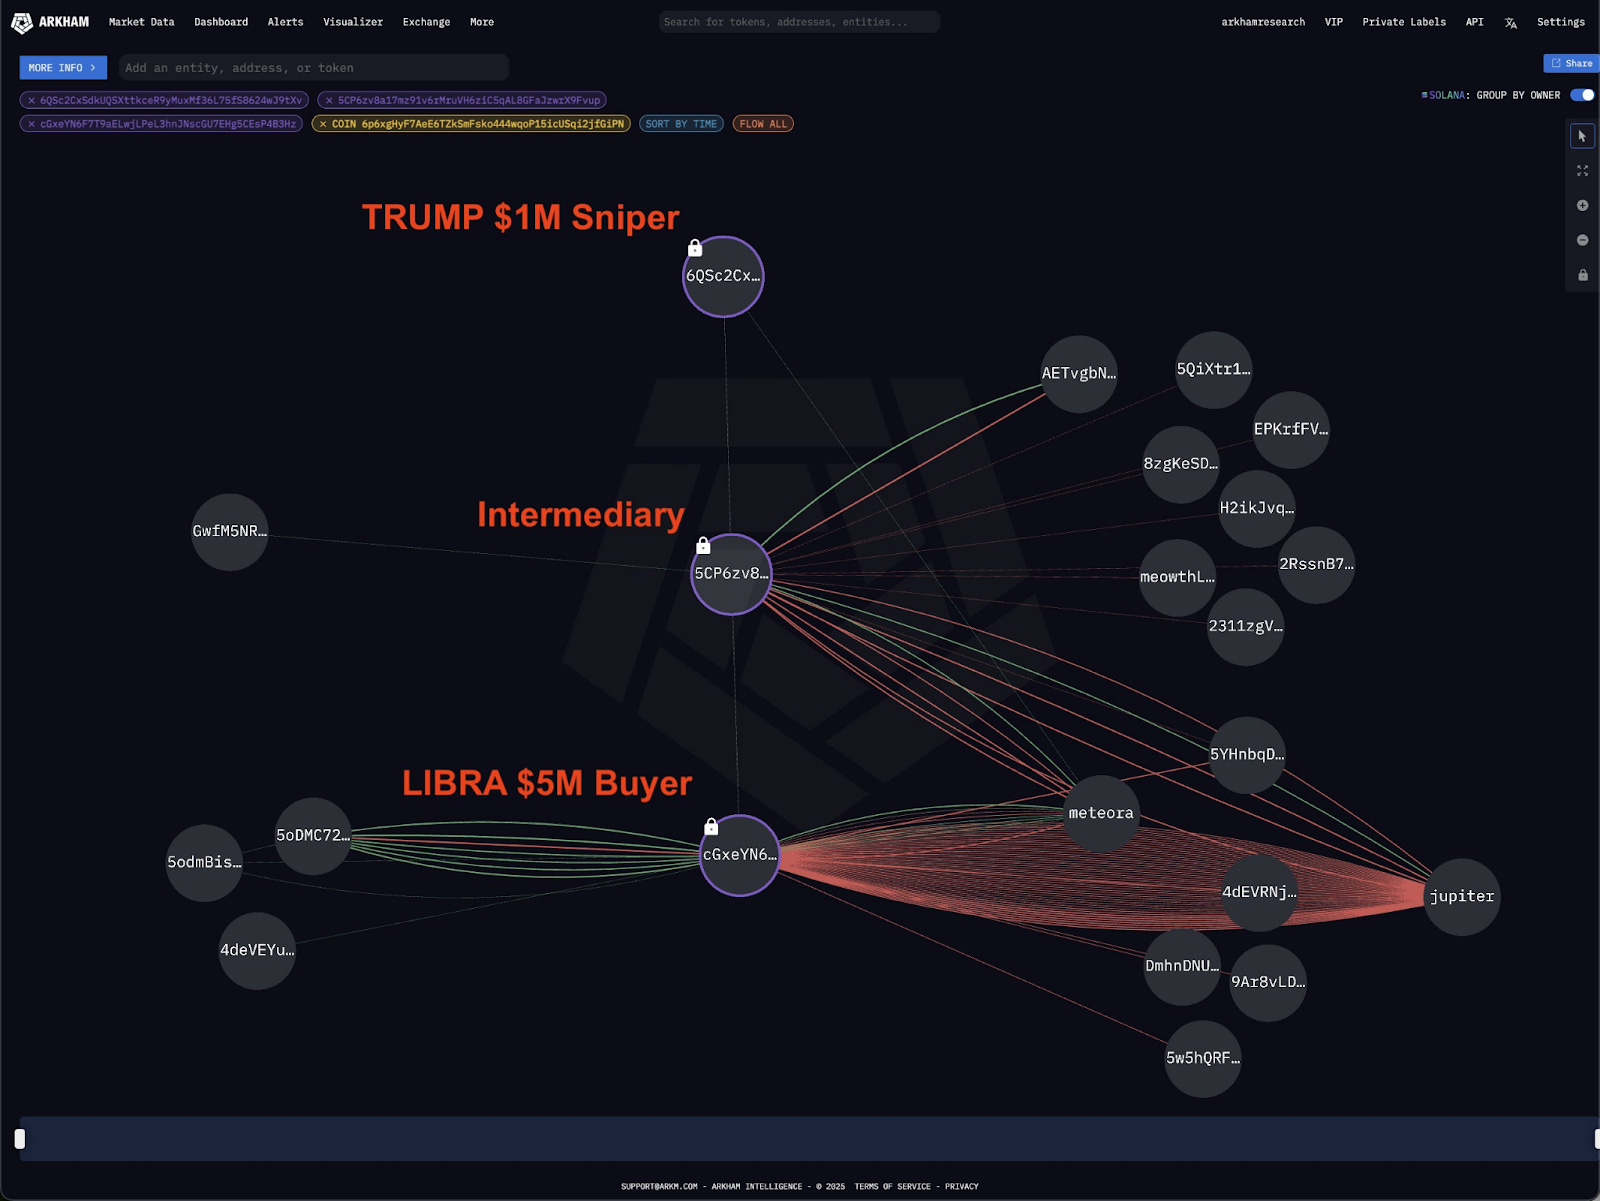
Task: Click the lock icon in right toolbar
Action: click(x=1582, y=275)
